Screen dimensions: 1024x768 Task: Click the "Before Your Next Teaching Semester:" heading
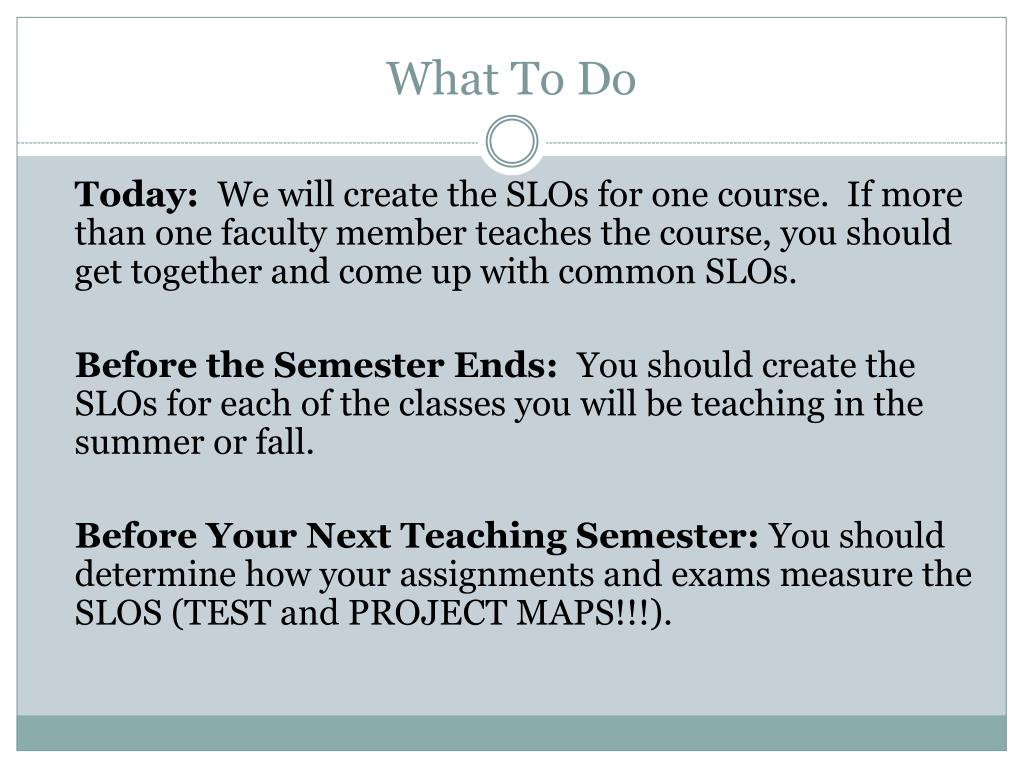417,537
